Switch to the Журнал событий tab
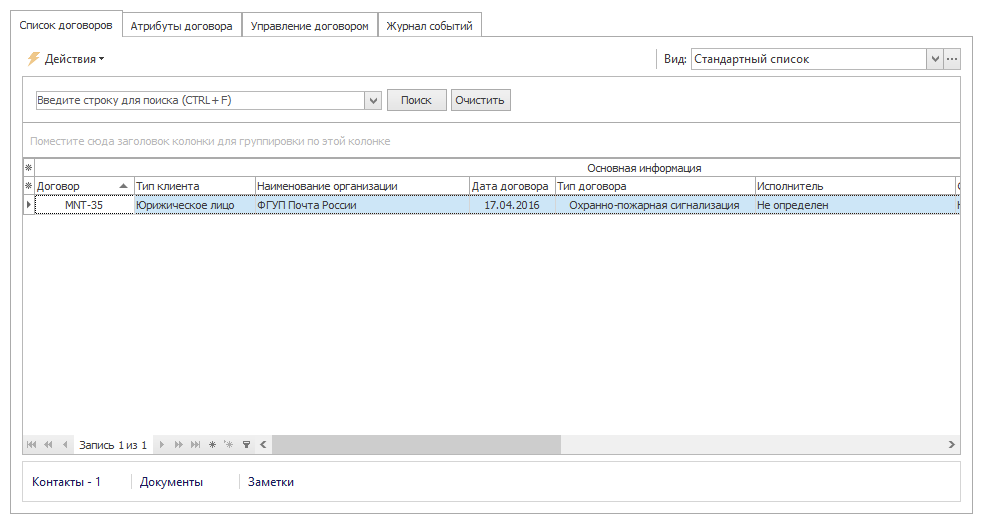The height and width of the screenshot is (524, 983). point(429,26)
